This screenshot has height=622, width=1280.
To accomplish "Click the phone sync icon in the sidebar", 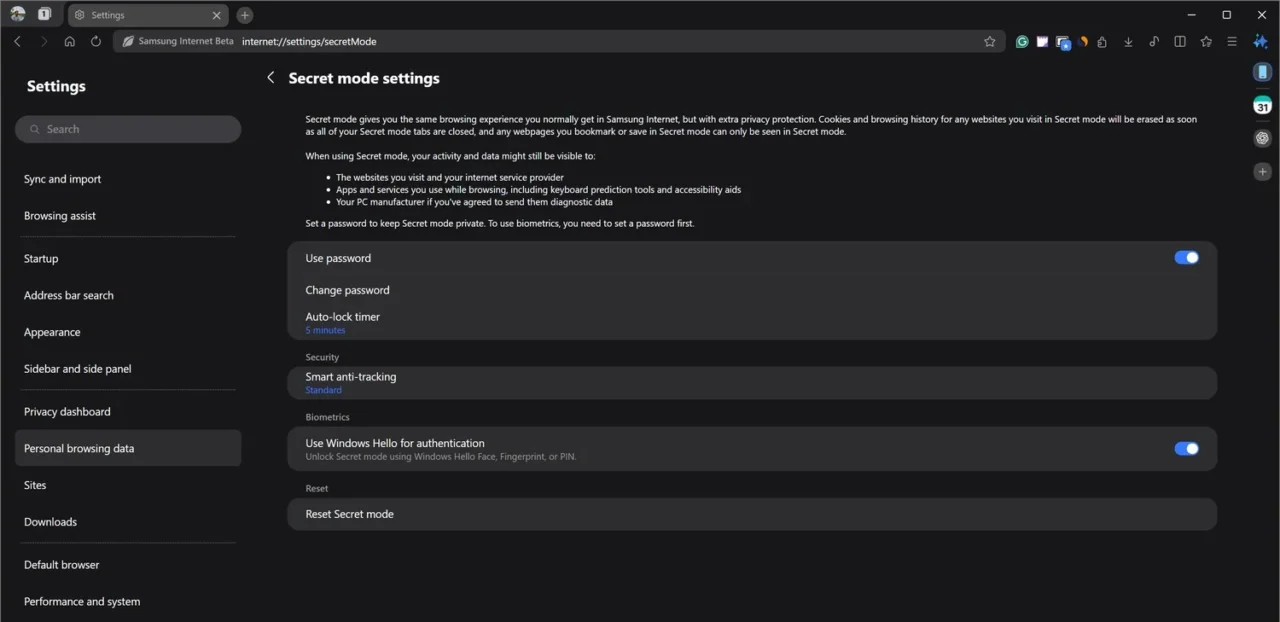I will (x=1263, y=72).
